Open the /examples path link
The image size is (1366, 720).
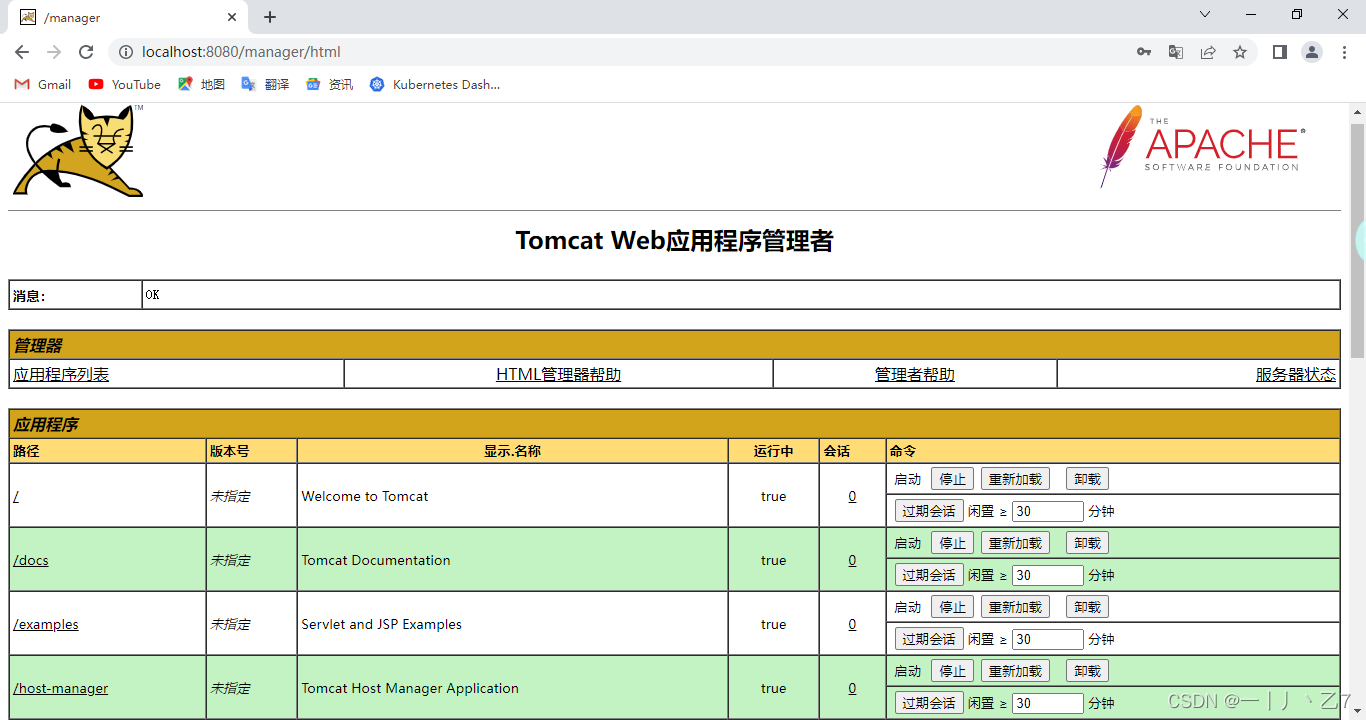(46, 624)
